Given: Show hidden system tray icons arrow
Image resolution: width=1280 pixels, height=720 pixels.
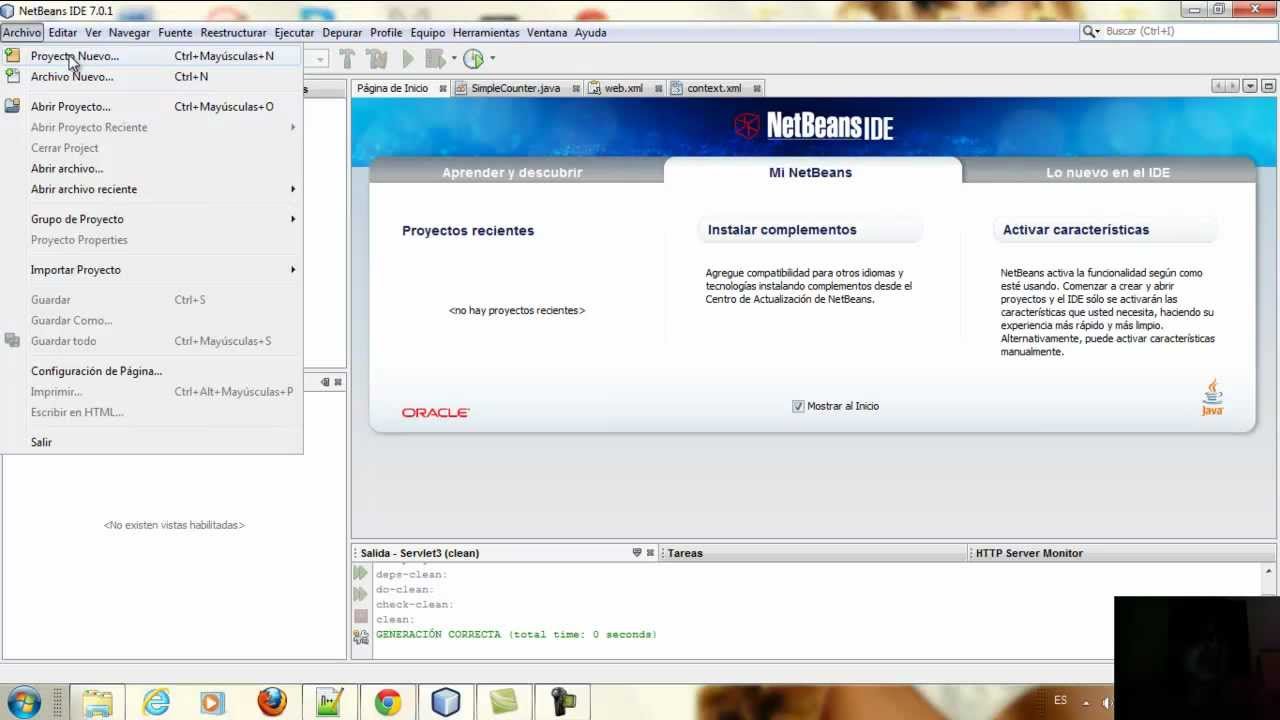Looking at the screenshot, I should pos(1086,702).
